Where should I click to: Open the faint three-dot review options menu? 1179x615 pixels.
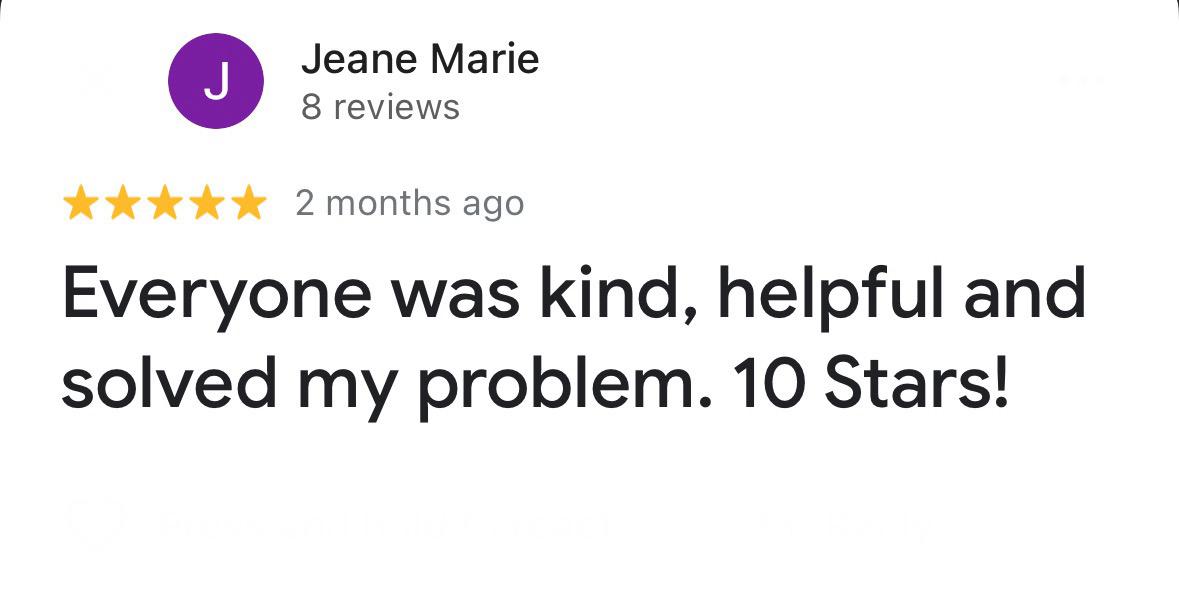(1082, 80)
